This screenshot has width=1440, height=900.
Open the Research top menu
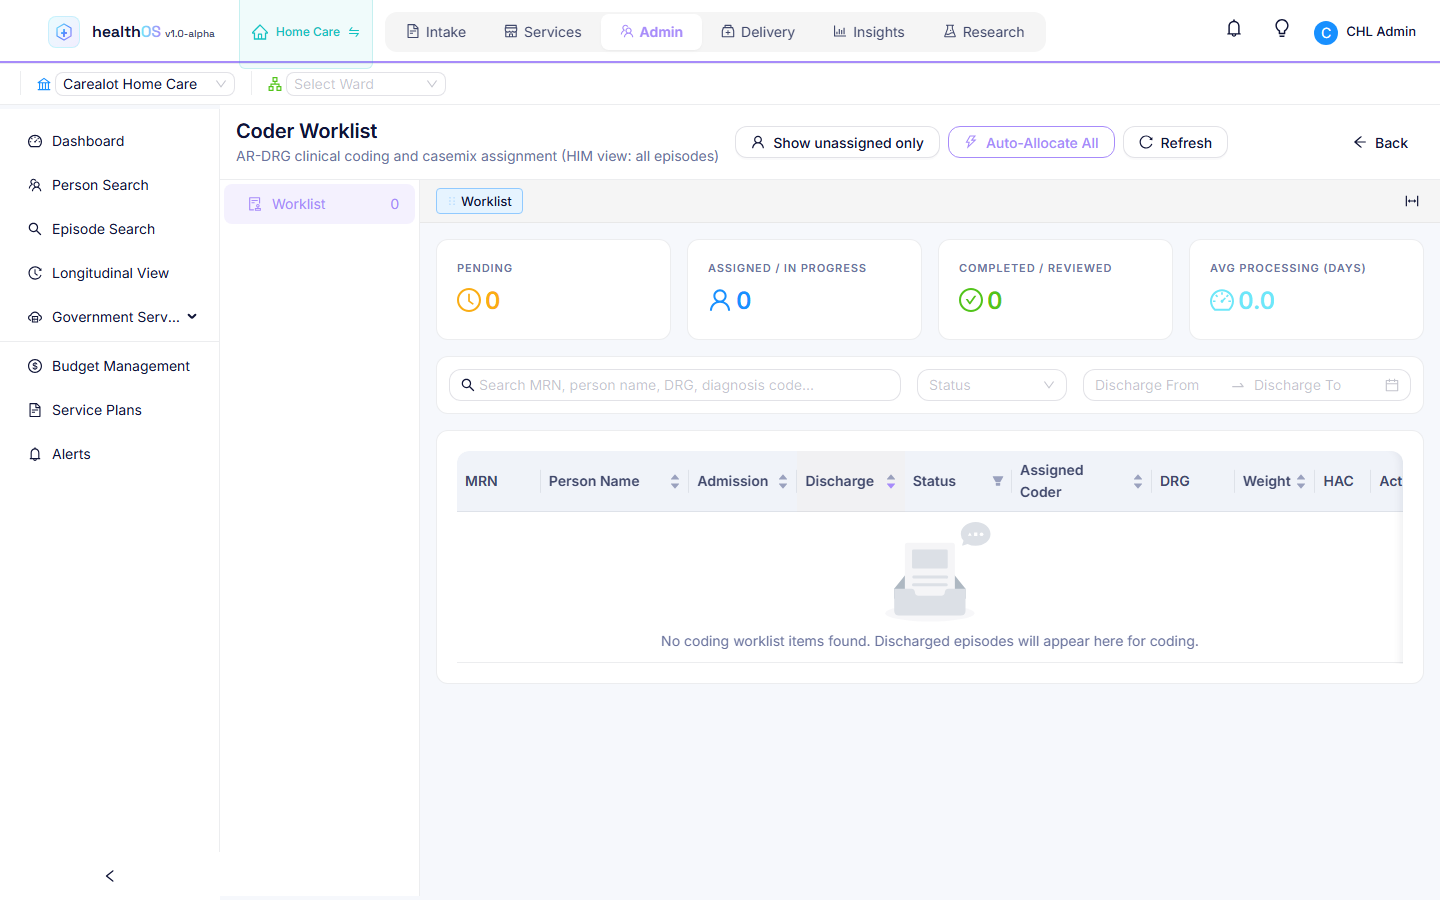[984, 32]
